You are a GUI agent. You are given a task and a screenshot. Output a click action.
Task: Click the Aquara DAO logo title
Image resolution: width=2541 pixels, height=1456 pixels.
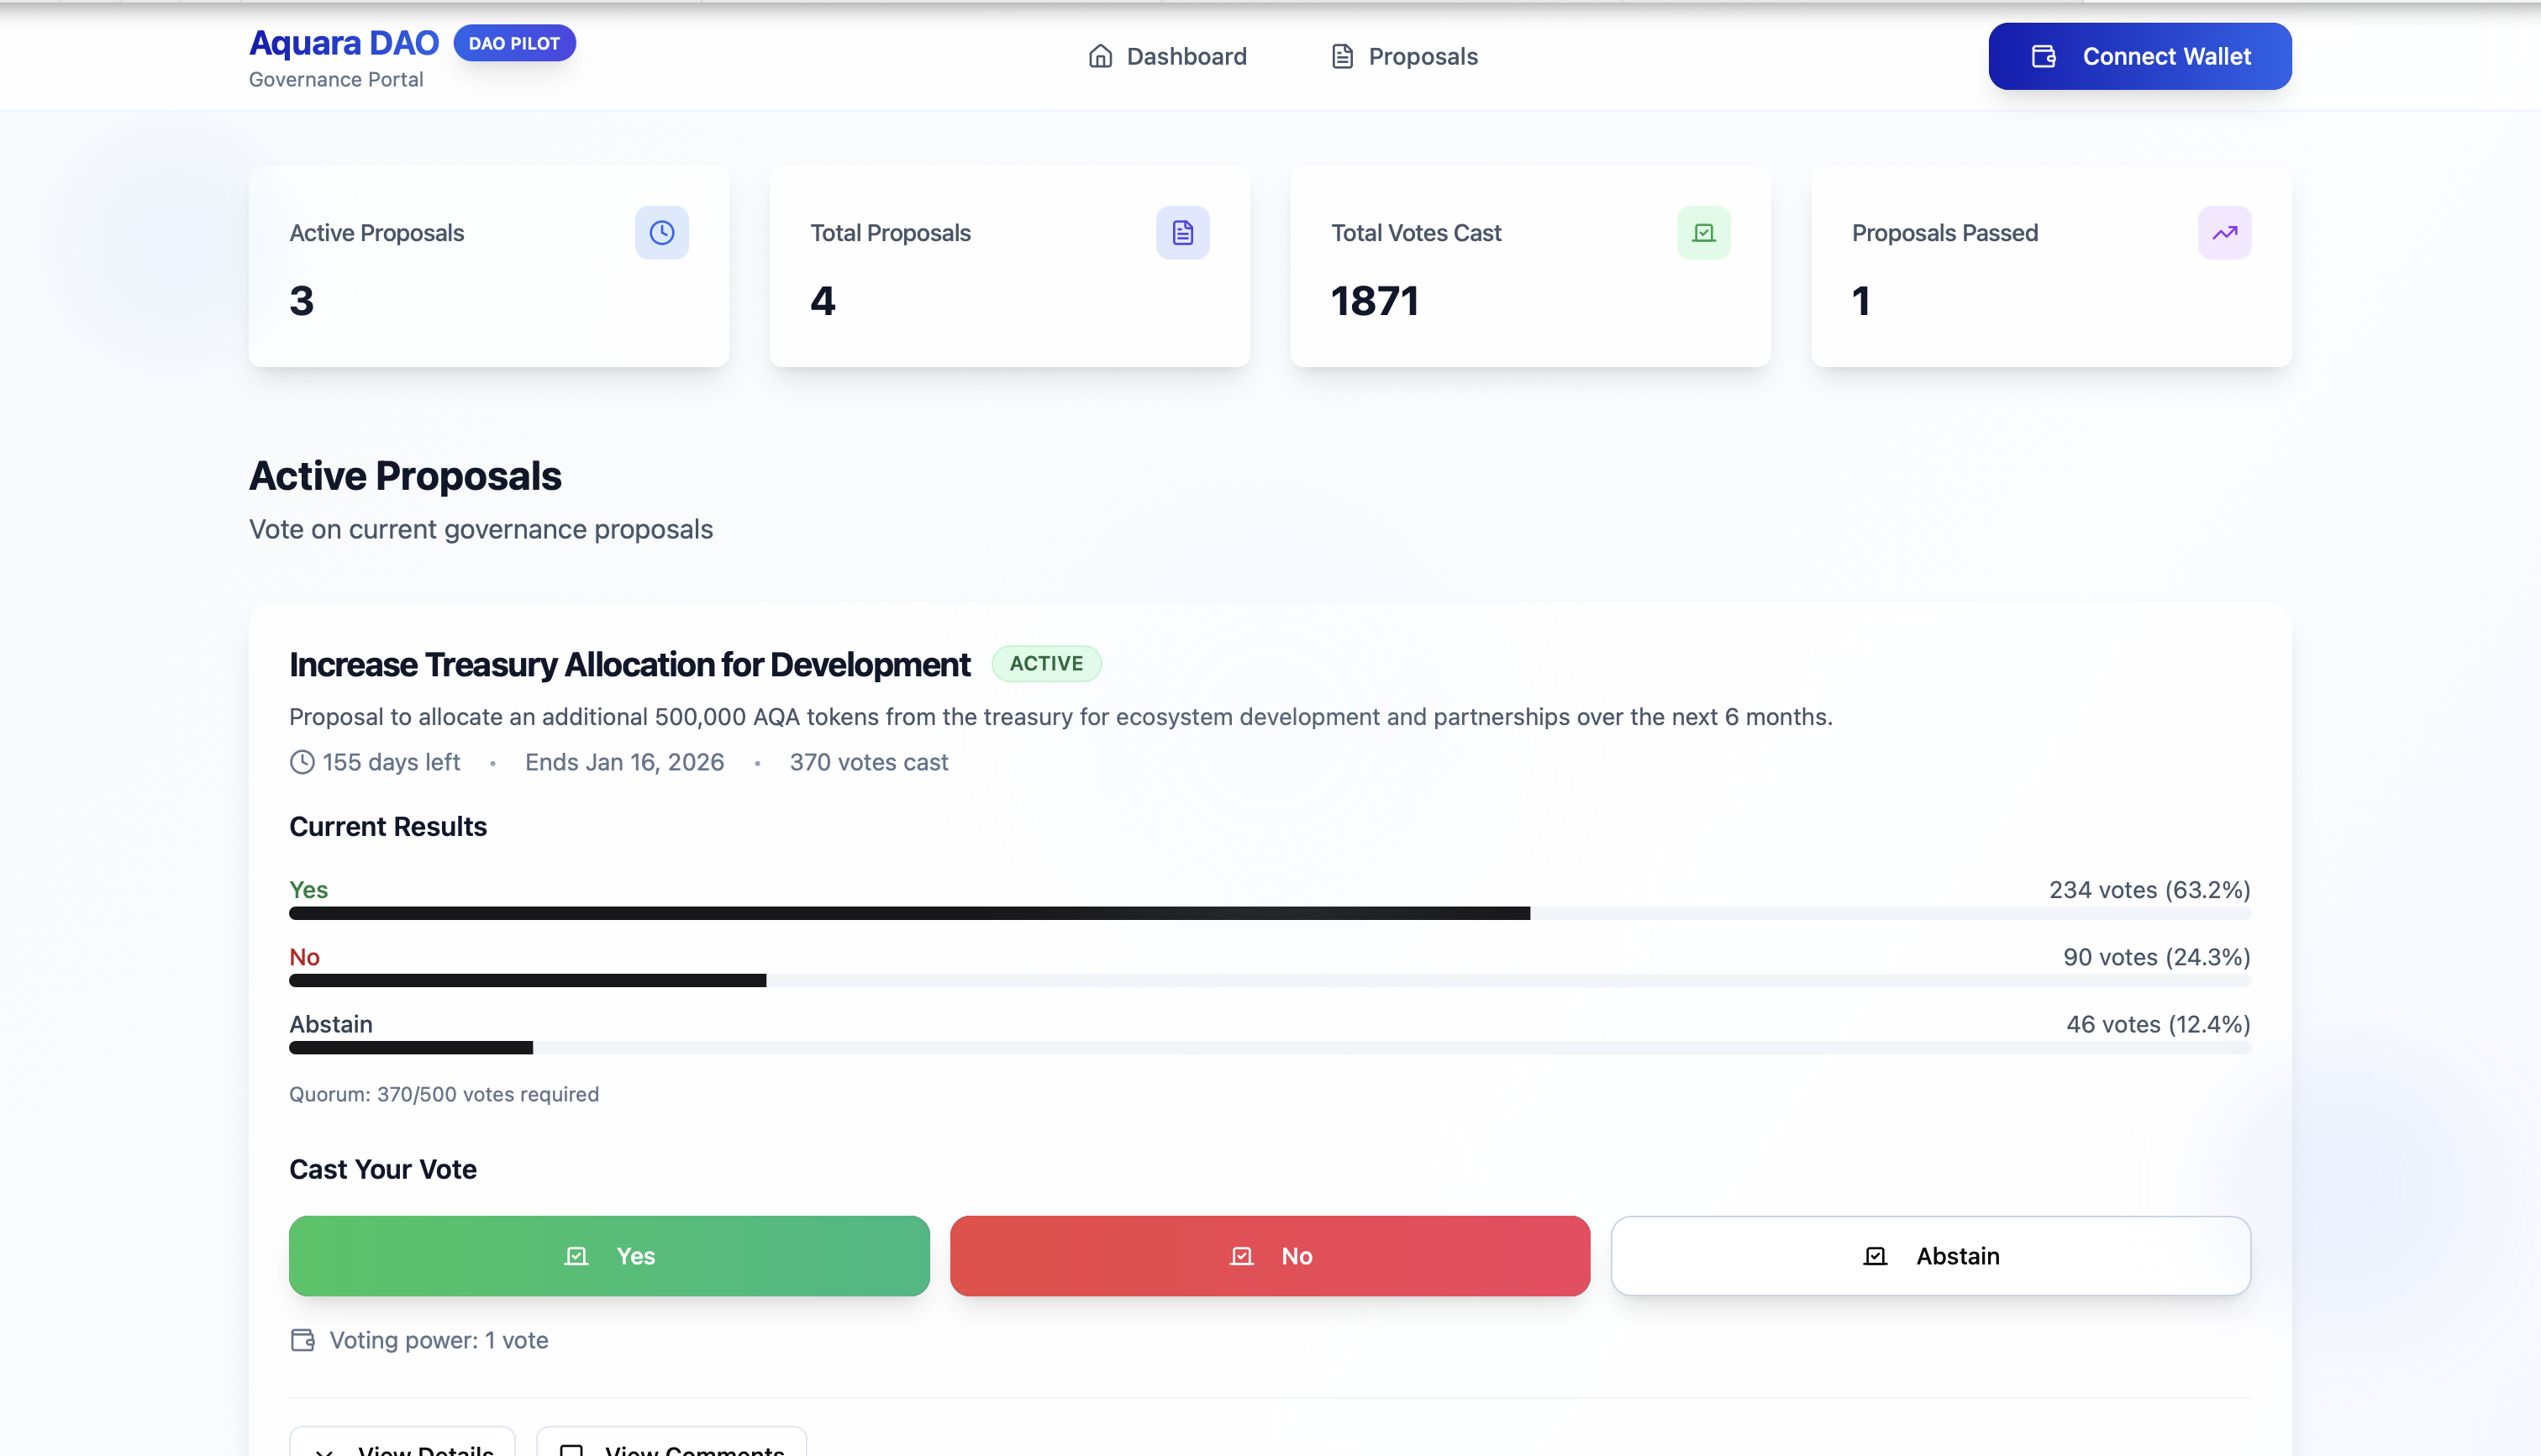(343, 43)
